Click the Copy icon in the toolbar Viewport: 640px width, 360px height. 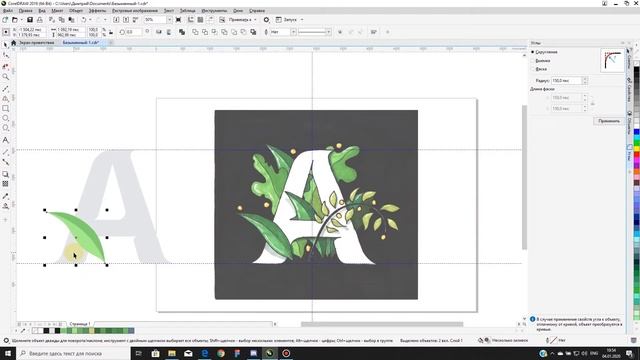click(62, 20)
